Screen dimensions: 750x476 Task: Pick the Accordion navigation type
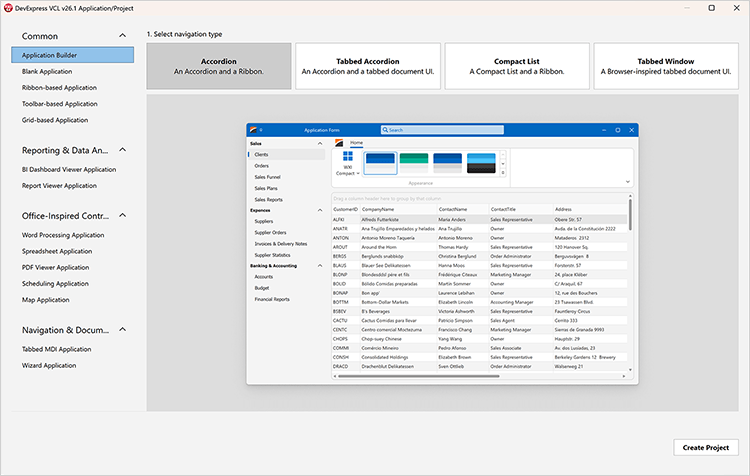pyautogui.click(x=219, y=66)
